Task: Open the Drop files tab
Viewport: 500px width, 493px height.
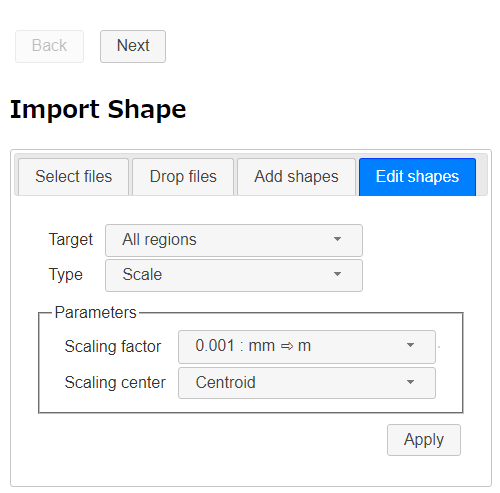Action: (183, 177)
